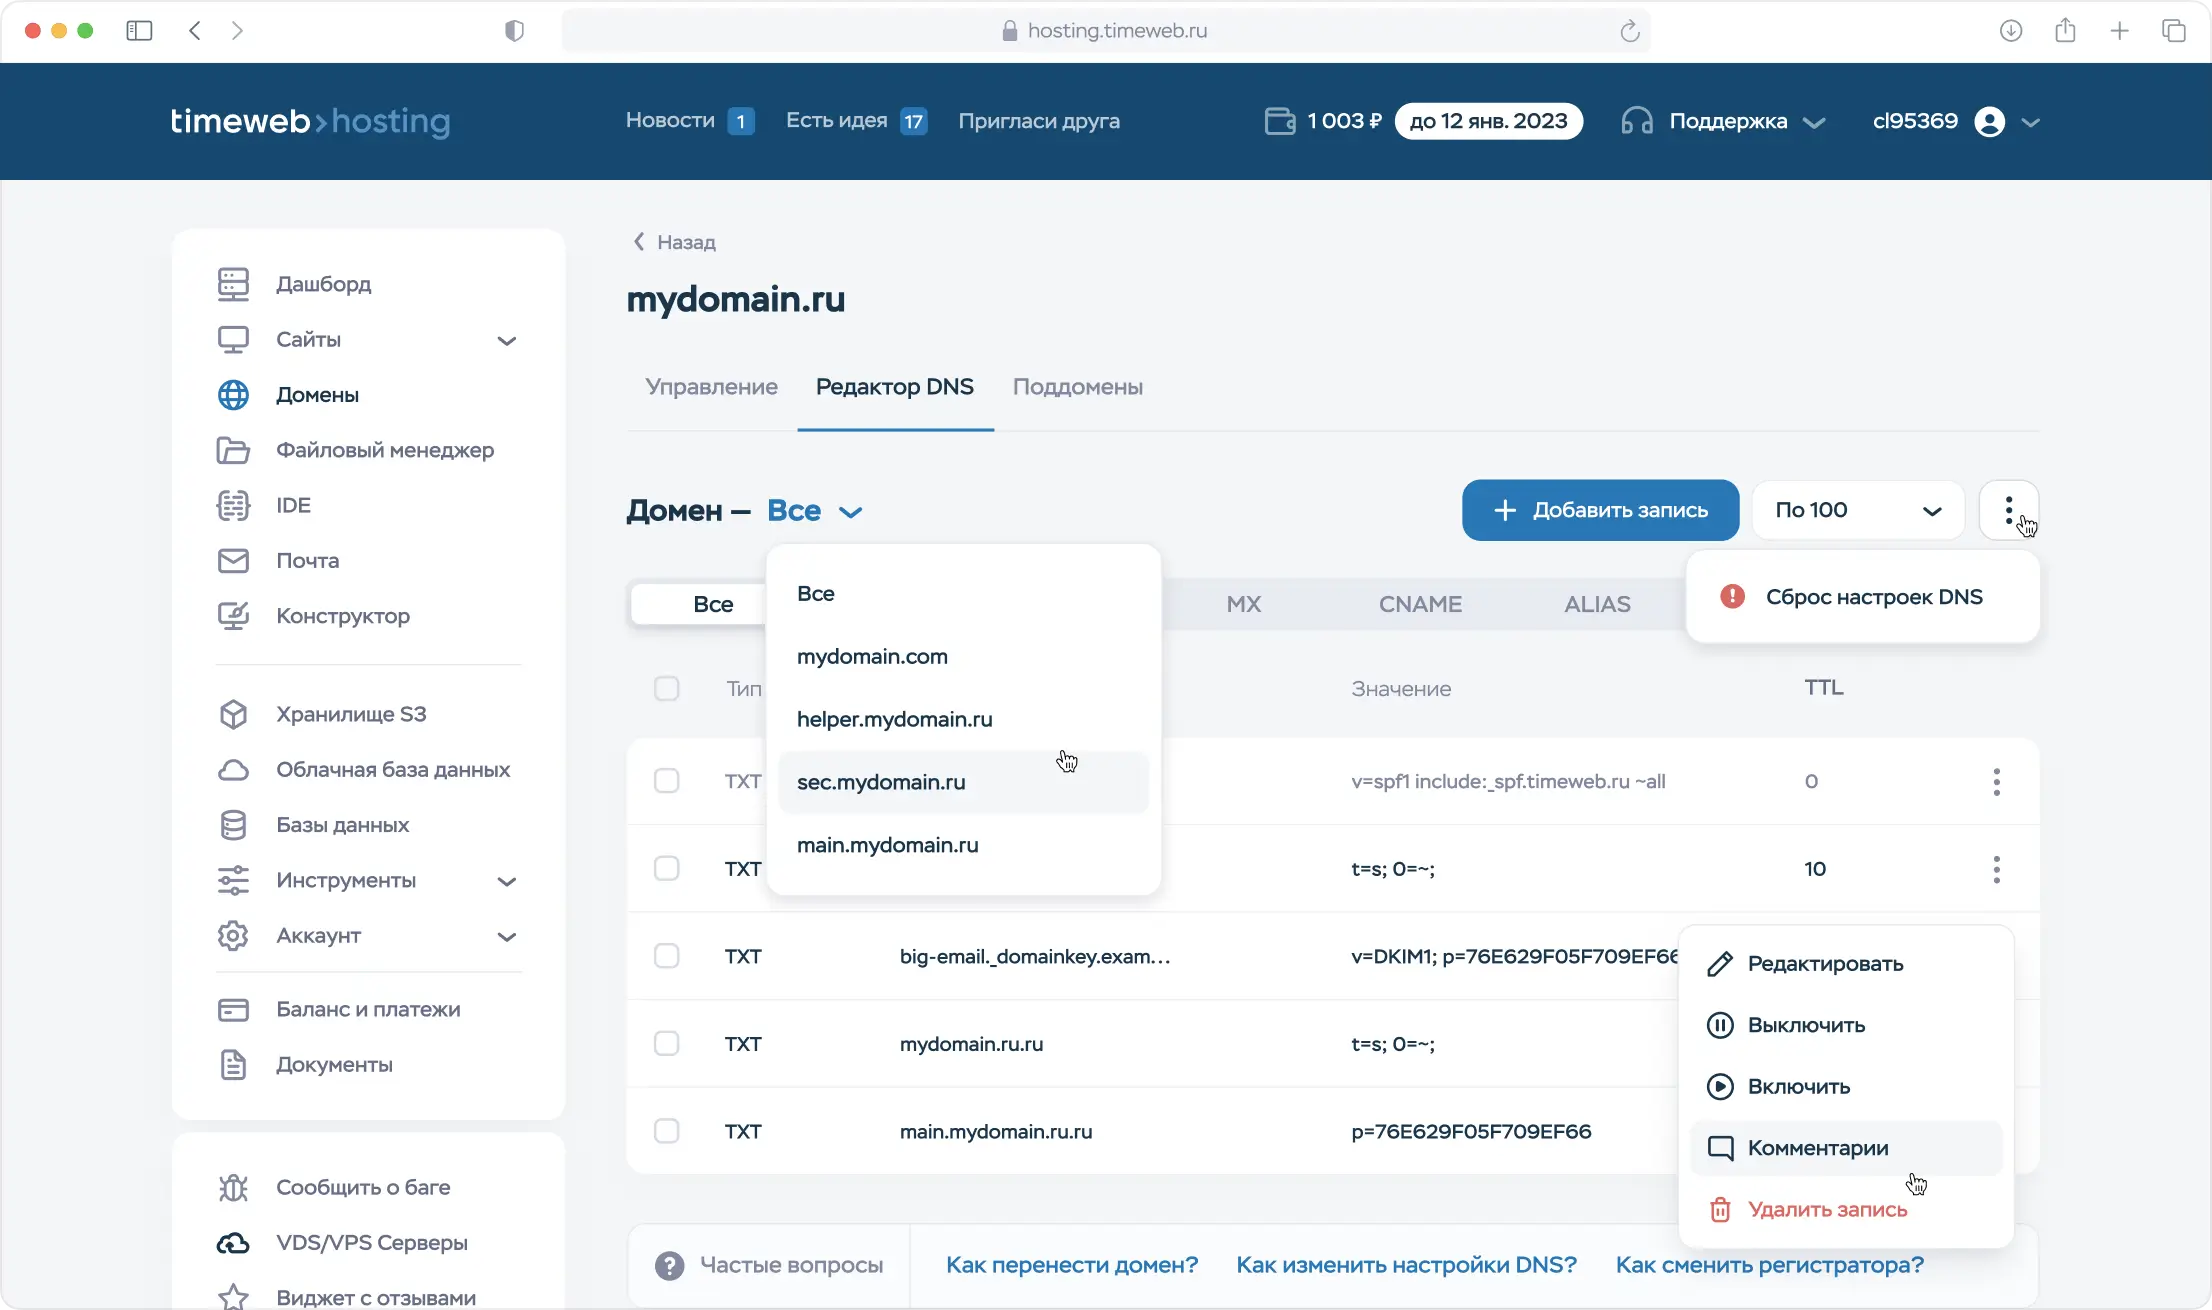Select the Хранилище S3 icon
The image size is (2212, 1310).
[x=233, y=713]
